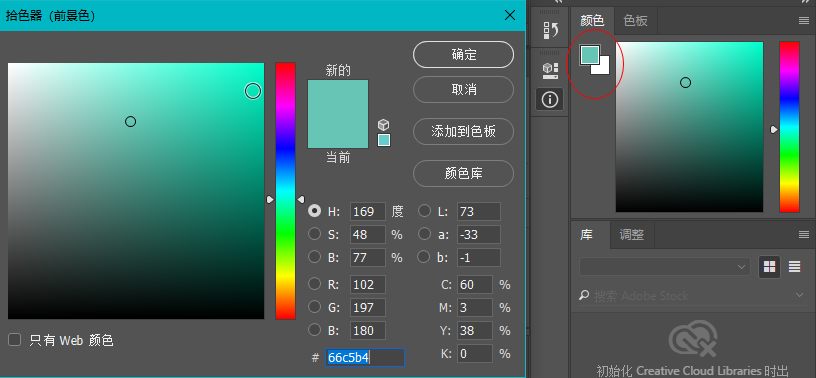The width and height of the screenshot is (816, 378).
Task: Switch libraries to grid view
Action: 769,267
